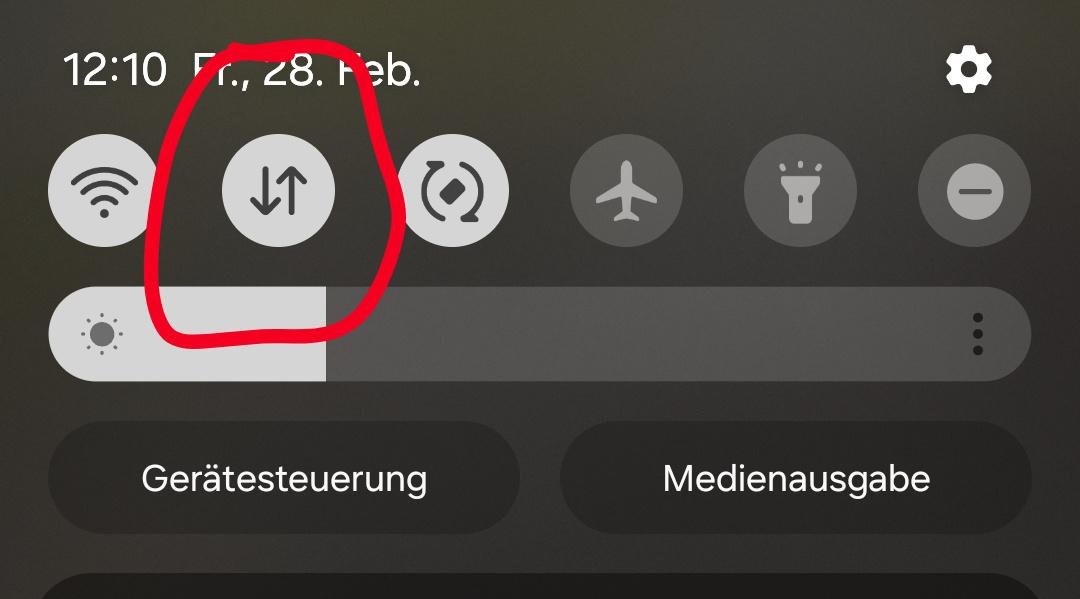This screenshot has height=599, width=1080.
Task: Open Medienausgabe panel
Action: click(796, 478)
